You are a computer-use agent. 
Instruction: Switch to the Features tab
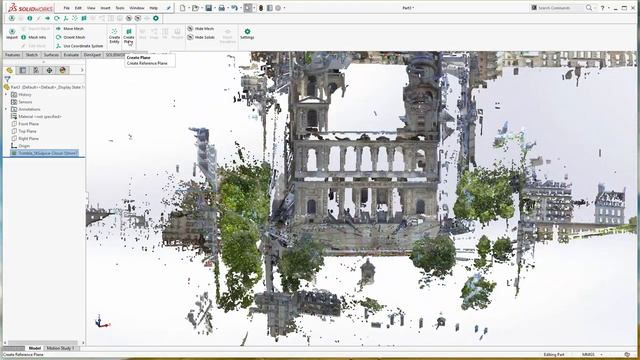pyautogui.click(x=13, y=55)
